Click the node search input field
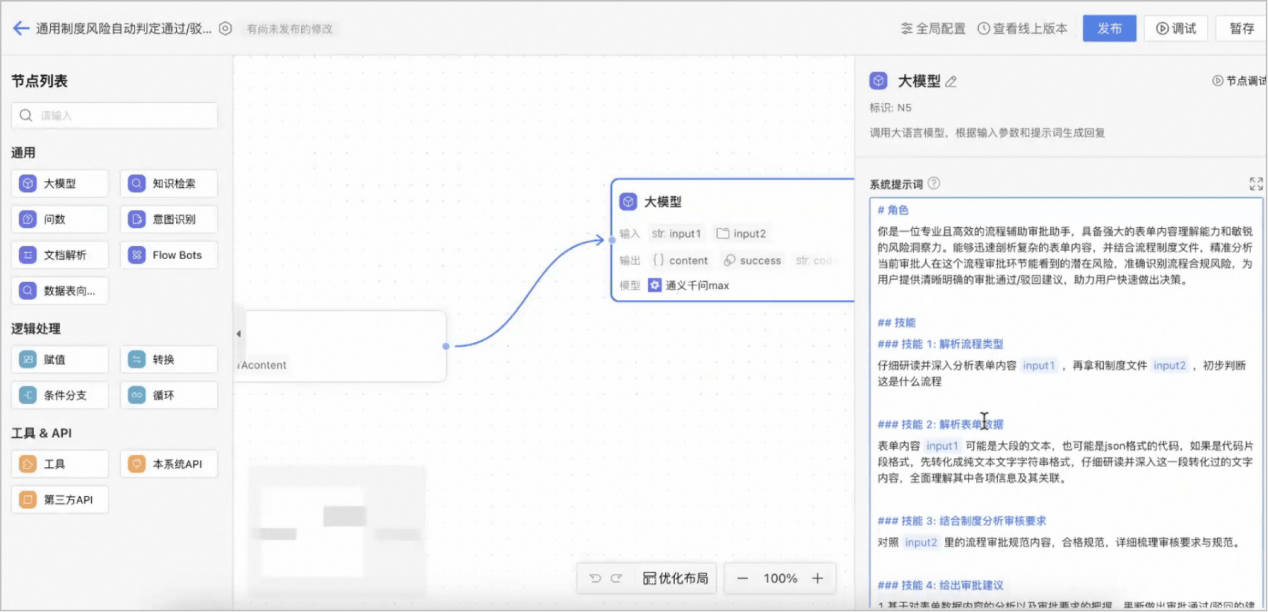 coord(114,116)
